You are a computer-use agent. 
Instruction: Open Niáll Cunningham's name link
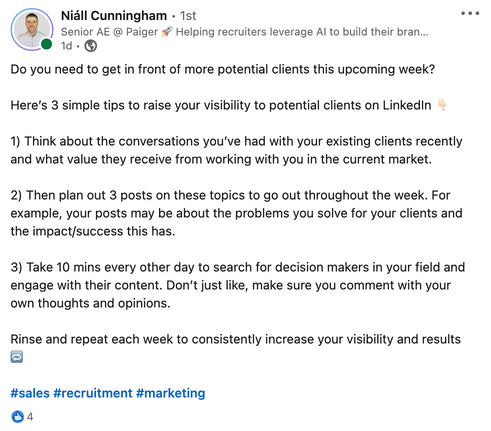point(114,16)
